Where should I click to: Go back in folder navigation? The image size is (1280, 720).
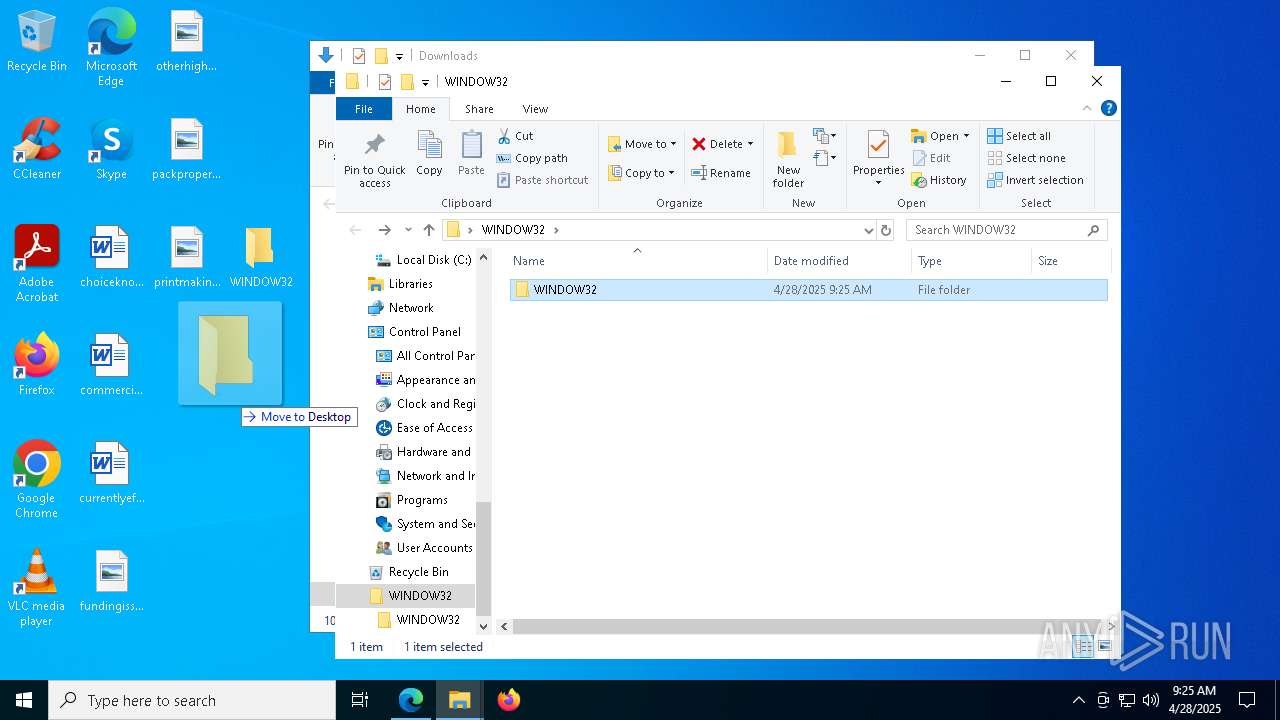tap(355, 230)
